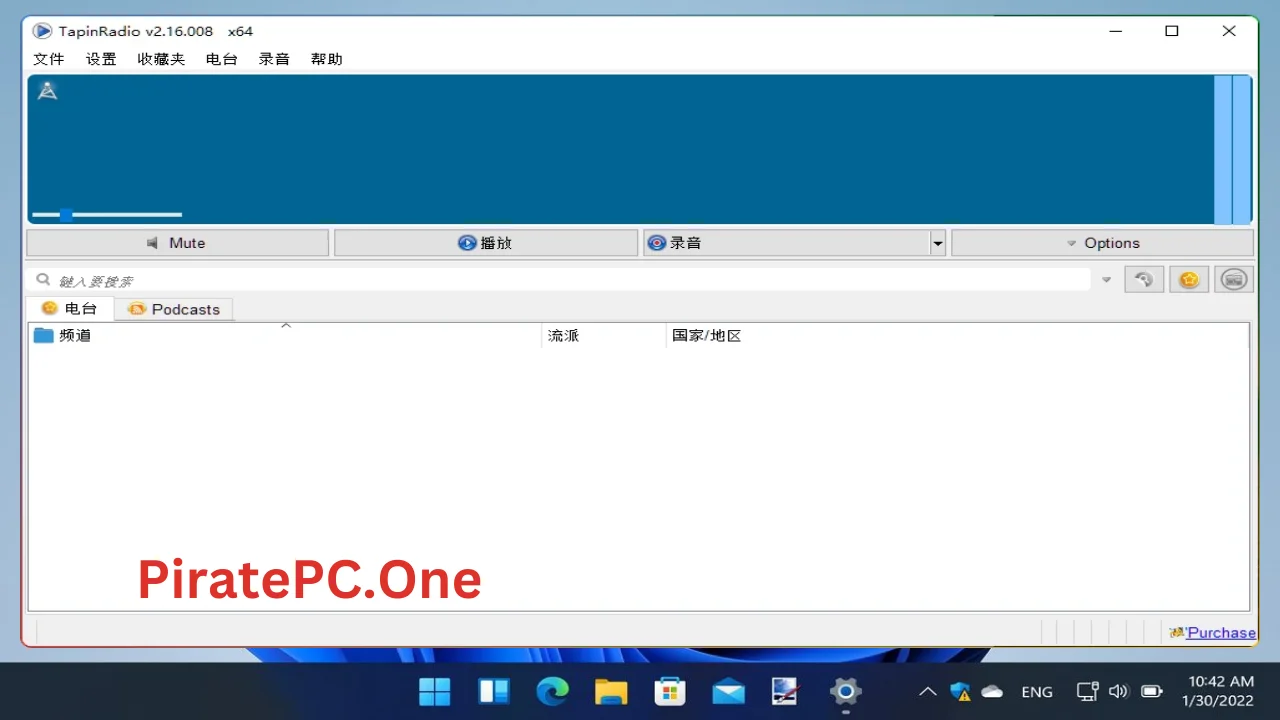Image resolution: width=1280 pixels, height=720 pixels.
Task: Click the 播放 play button
Action: [486, 243]
